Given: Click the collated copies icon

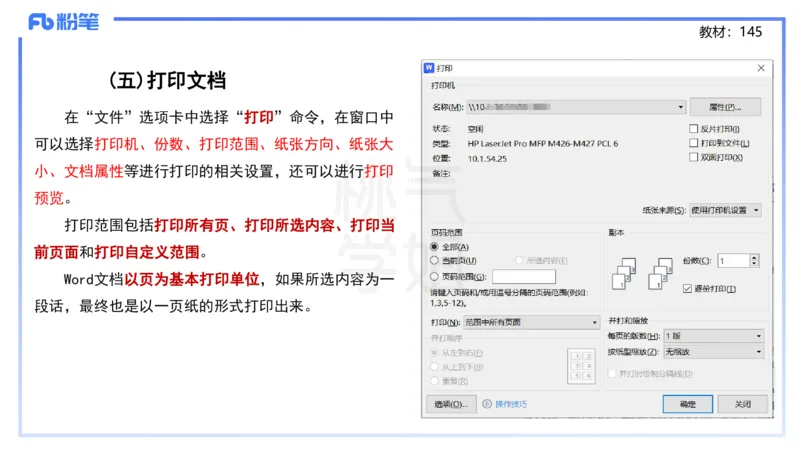Looking at the screenshot, I should 660,274.
